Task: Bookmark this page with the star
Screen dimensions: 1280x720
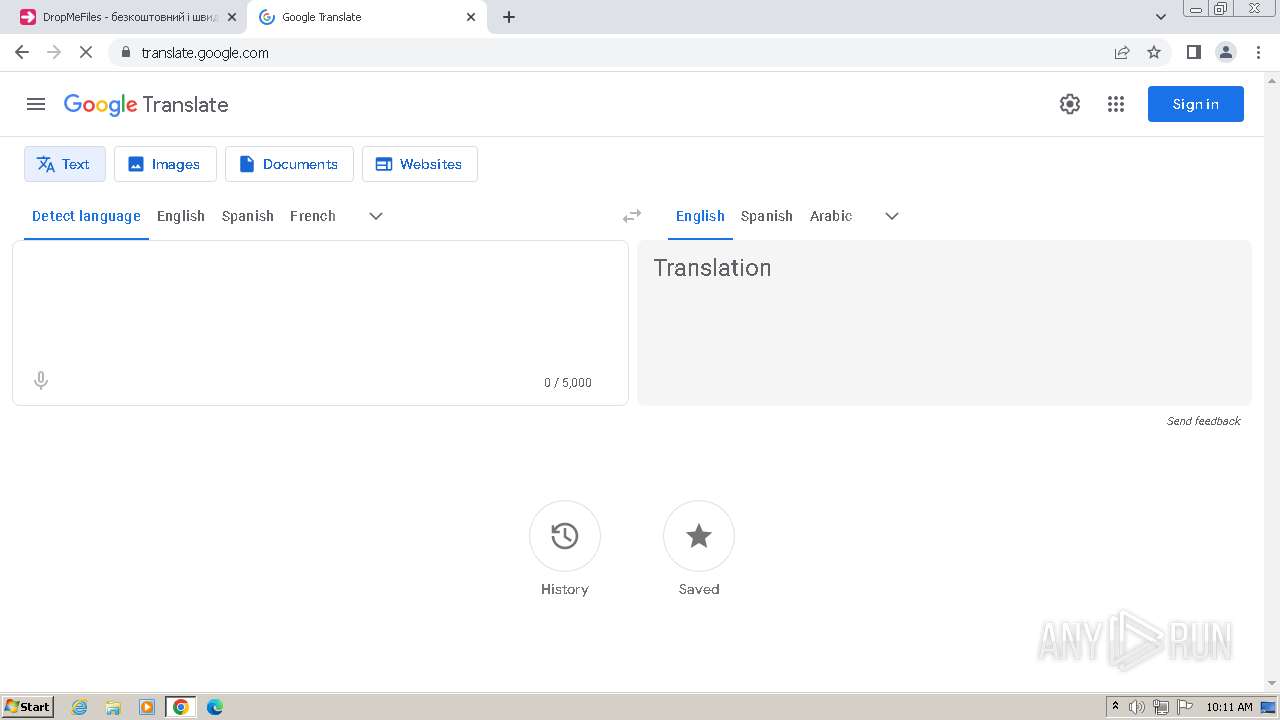Action: (x=1154, y=52)
